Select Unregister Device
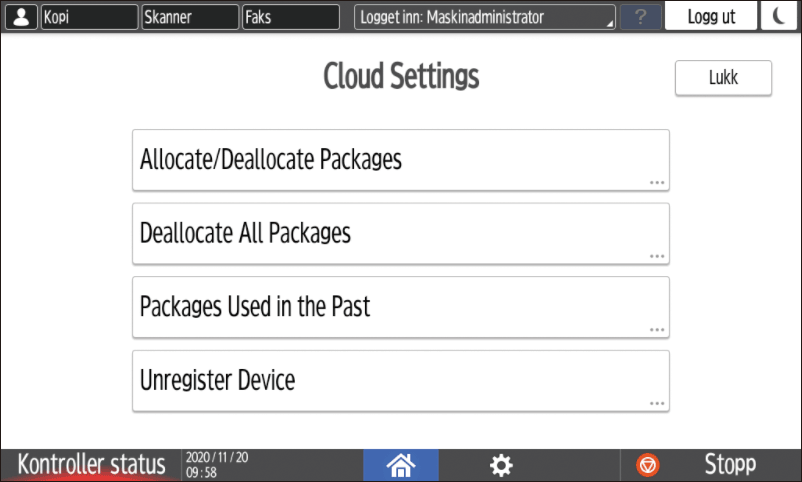This screenshot has width=802, height=482. (400, 381)
